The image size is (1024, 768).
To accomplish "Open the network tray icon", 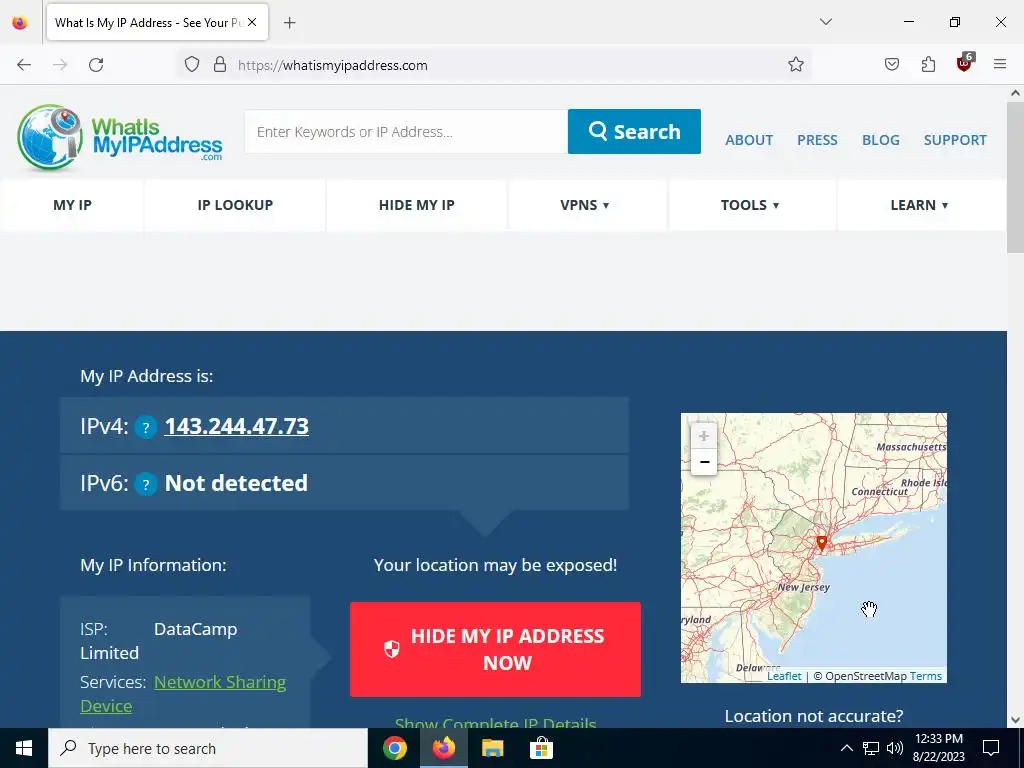I will point(871,748).
